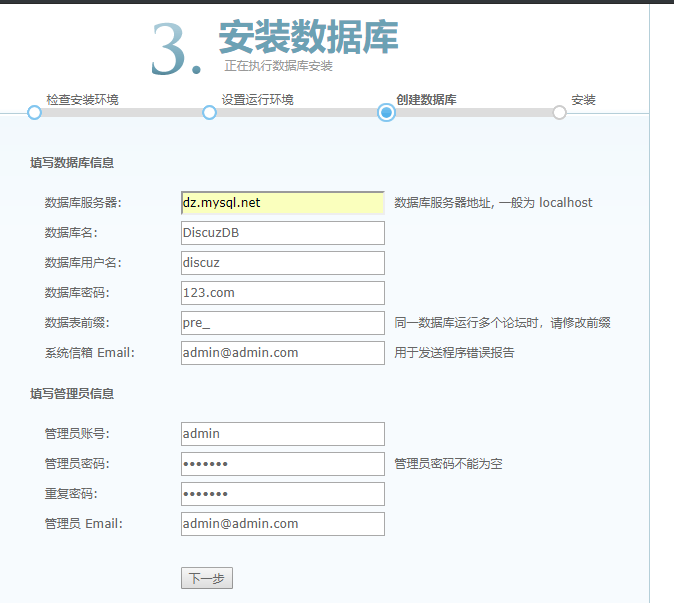Click the database server field containing dz.mysql.net
This screenshot has width=674, height=603.
(x=283, y=203)
